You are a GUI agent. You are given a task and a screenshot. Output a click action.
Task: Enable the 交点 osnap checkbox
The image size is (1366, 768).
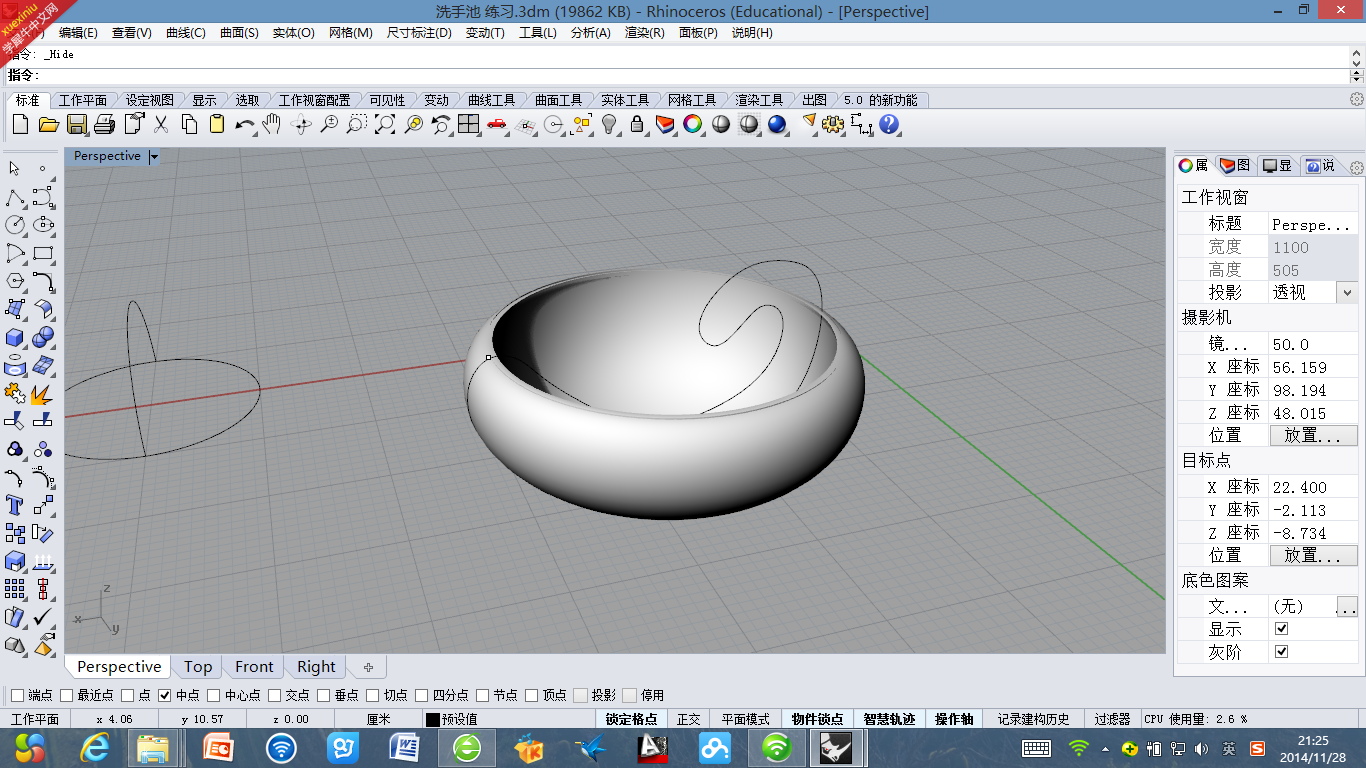[275, 695]
